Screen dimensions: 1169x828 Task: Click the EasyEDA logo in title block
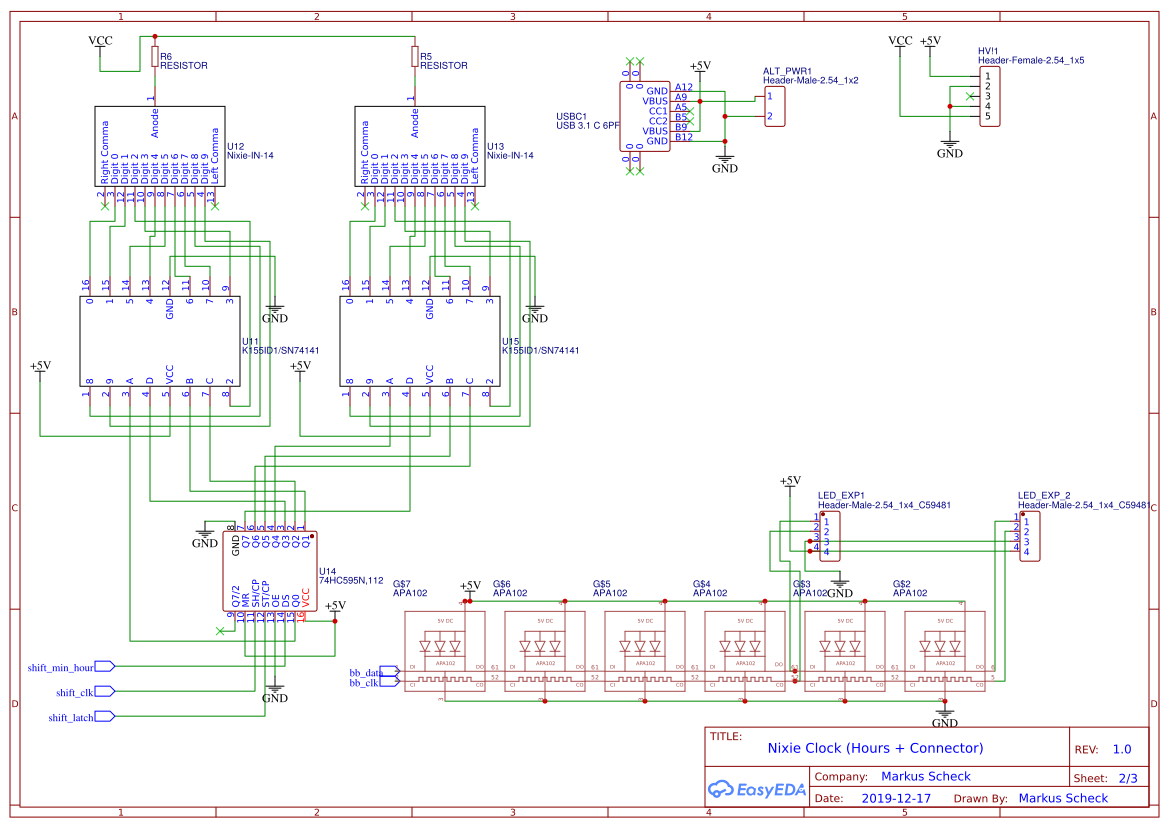(757, 789)
